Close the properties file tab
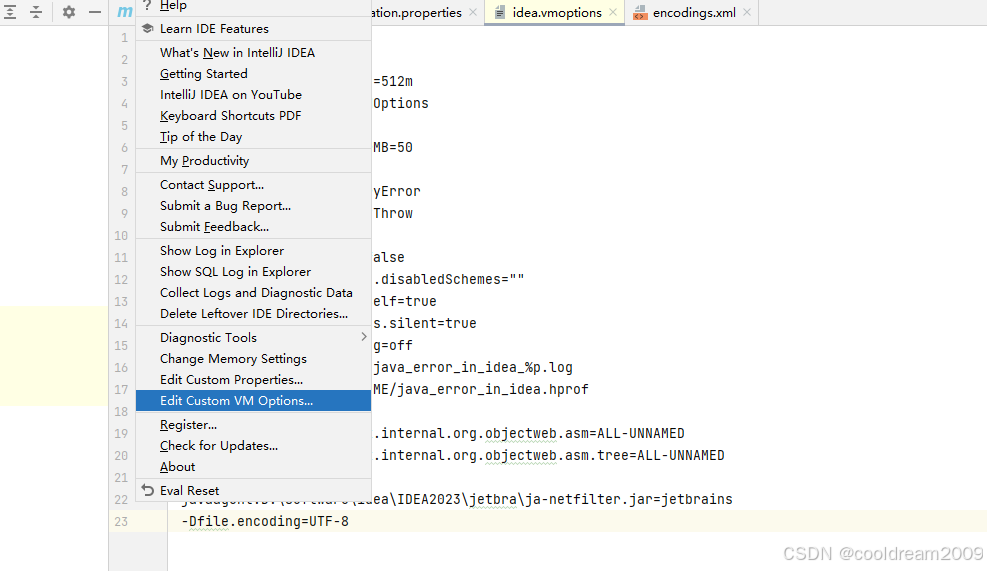 [x=473, y=13]
